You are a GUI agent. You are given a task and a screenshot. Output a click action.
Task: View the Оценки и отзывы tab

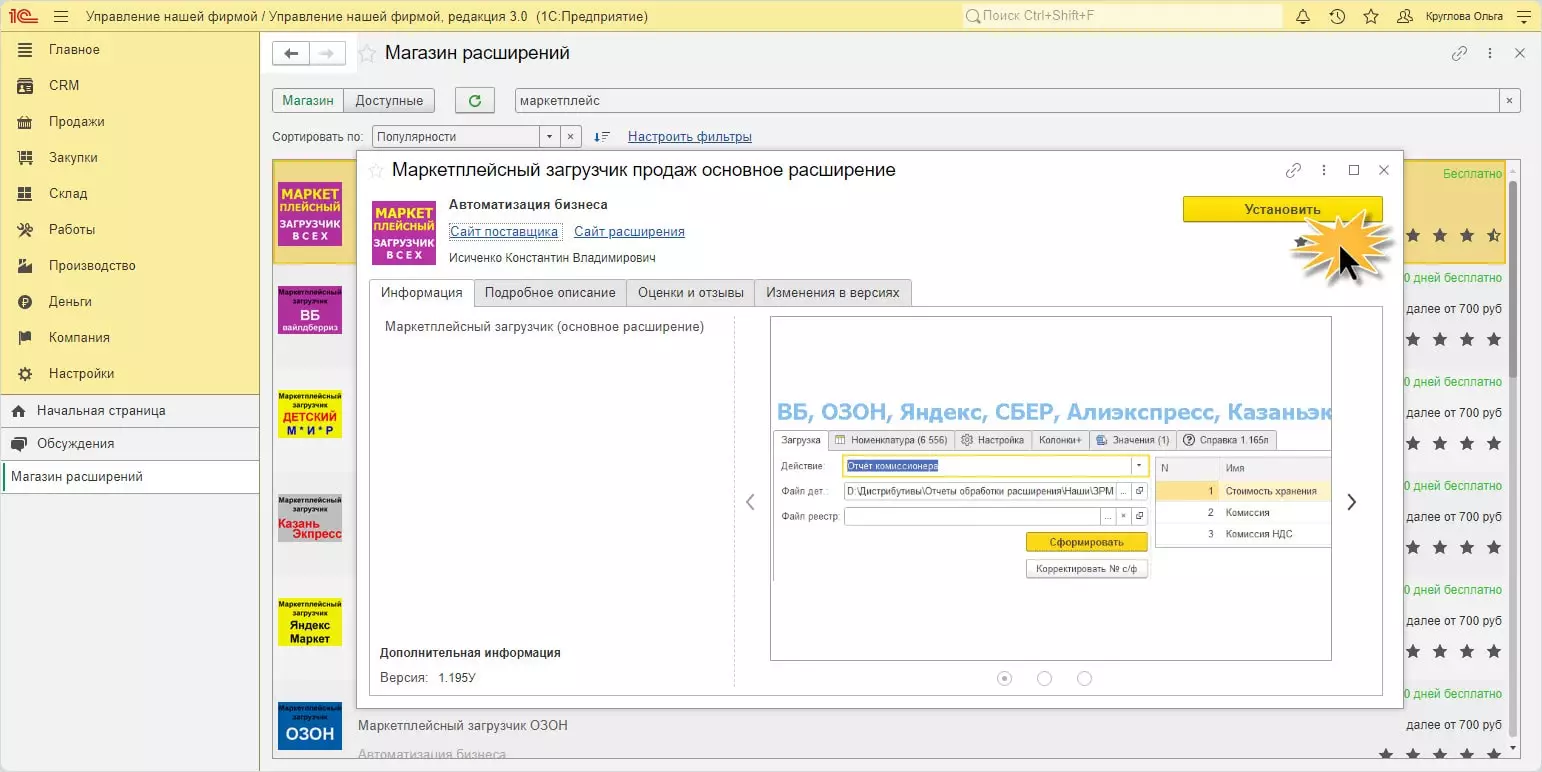click(x=691, y=293)
